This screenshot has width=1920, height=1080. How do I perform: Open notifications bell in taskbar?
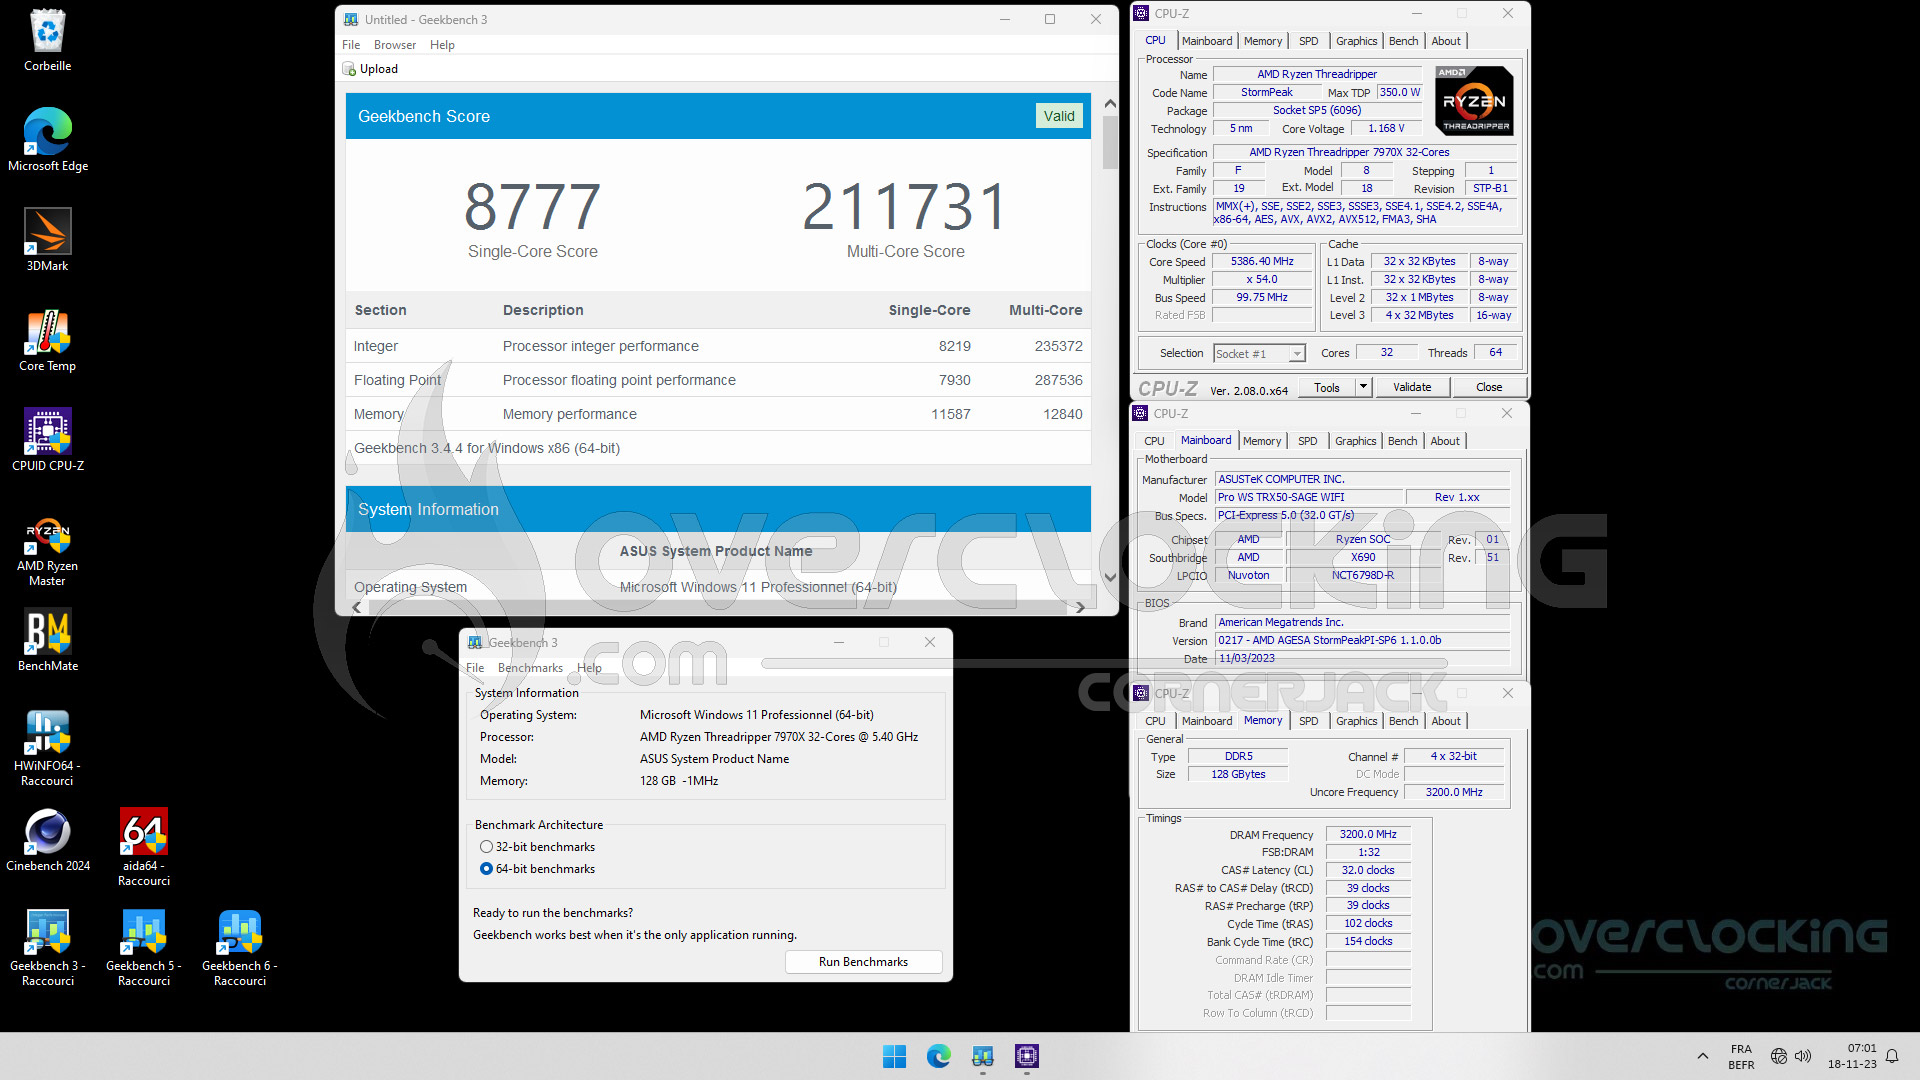[x=1892, y=1056]
